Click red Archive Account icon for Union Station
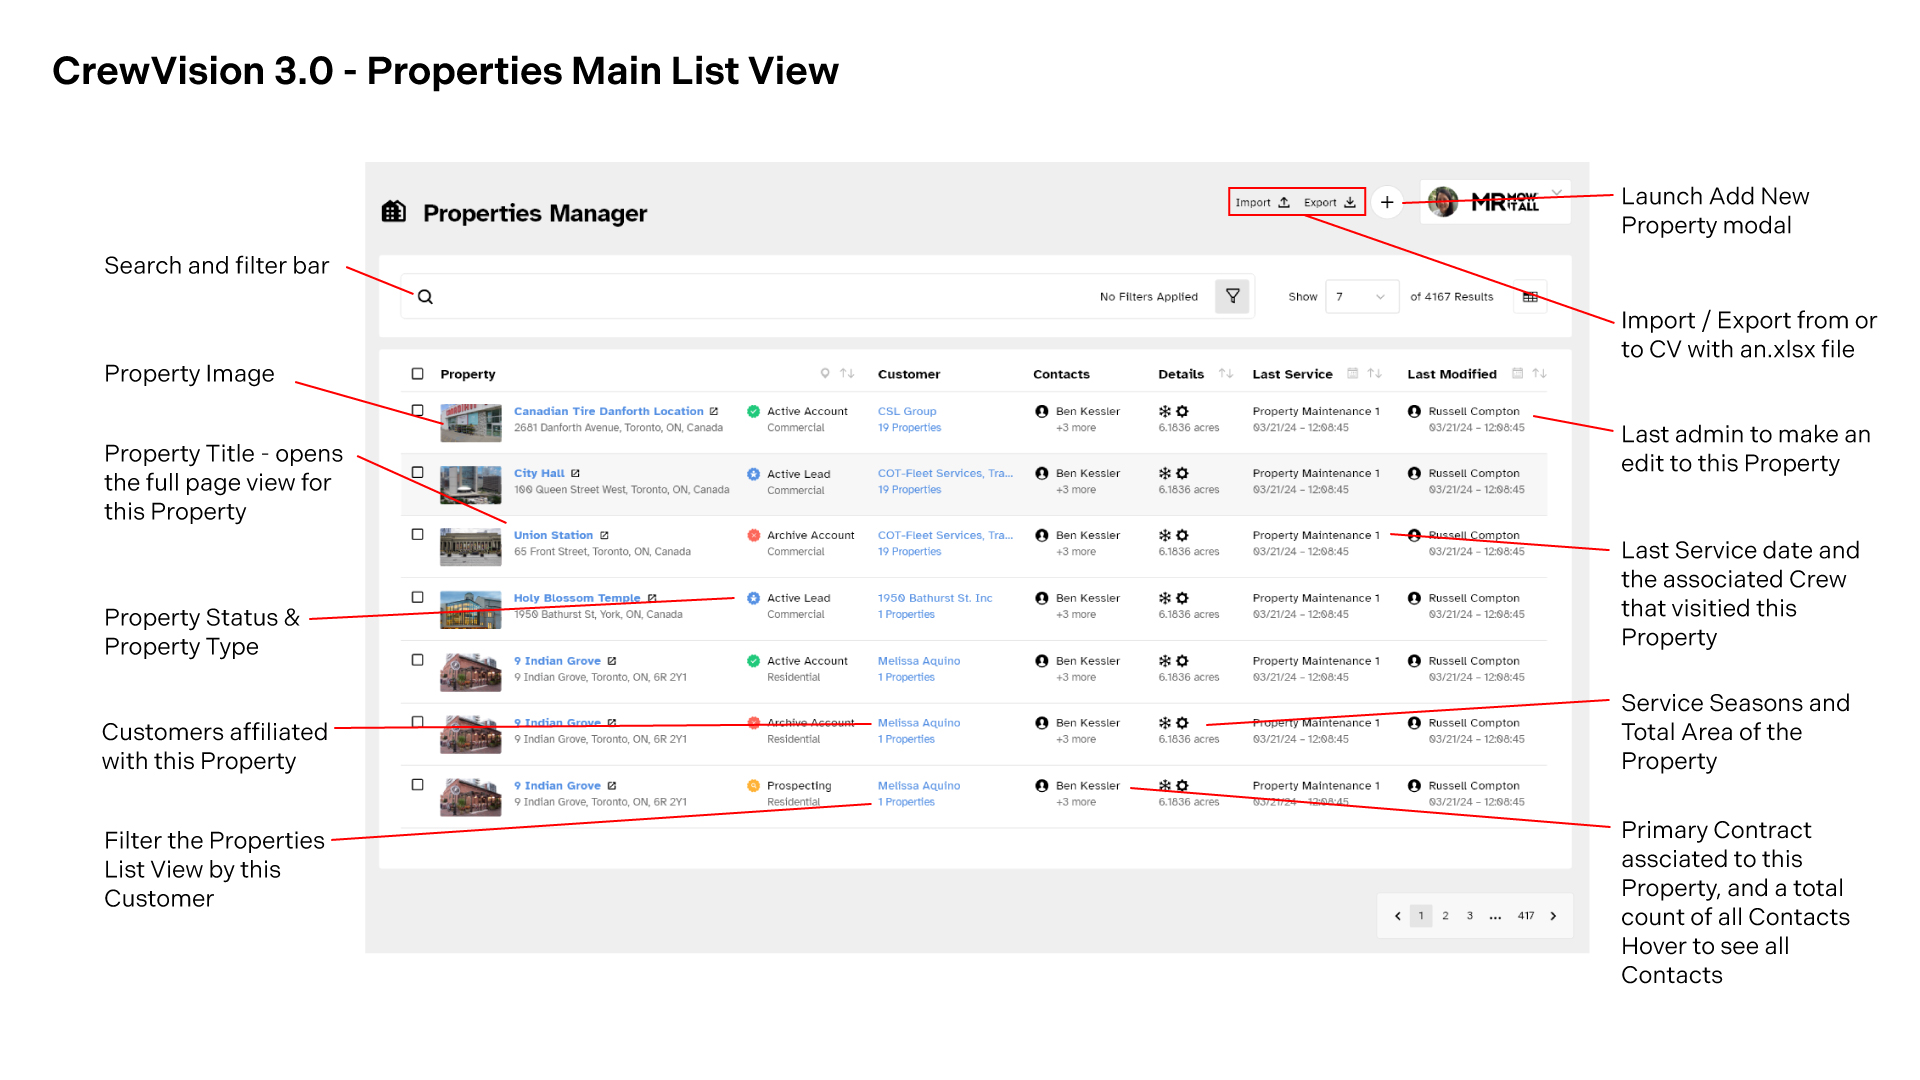 (x=754, y=535)
